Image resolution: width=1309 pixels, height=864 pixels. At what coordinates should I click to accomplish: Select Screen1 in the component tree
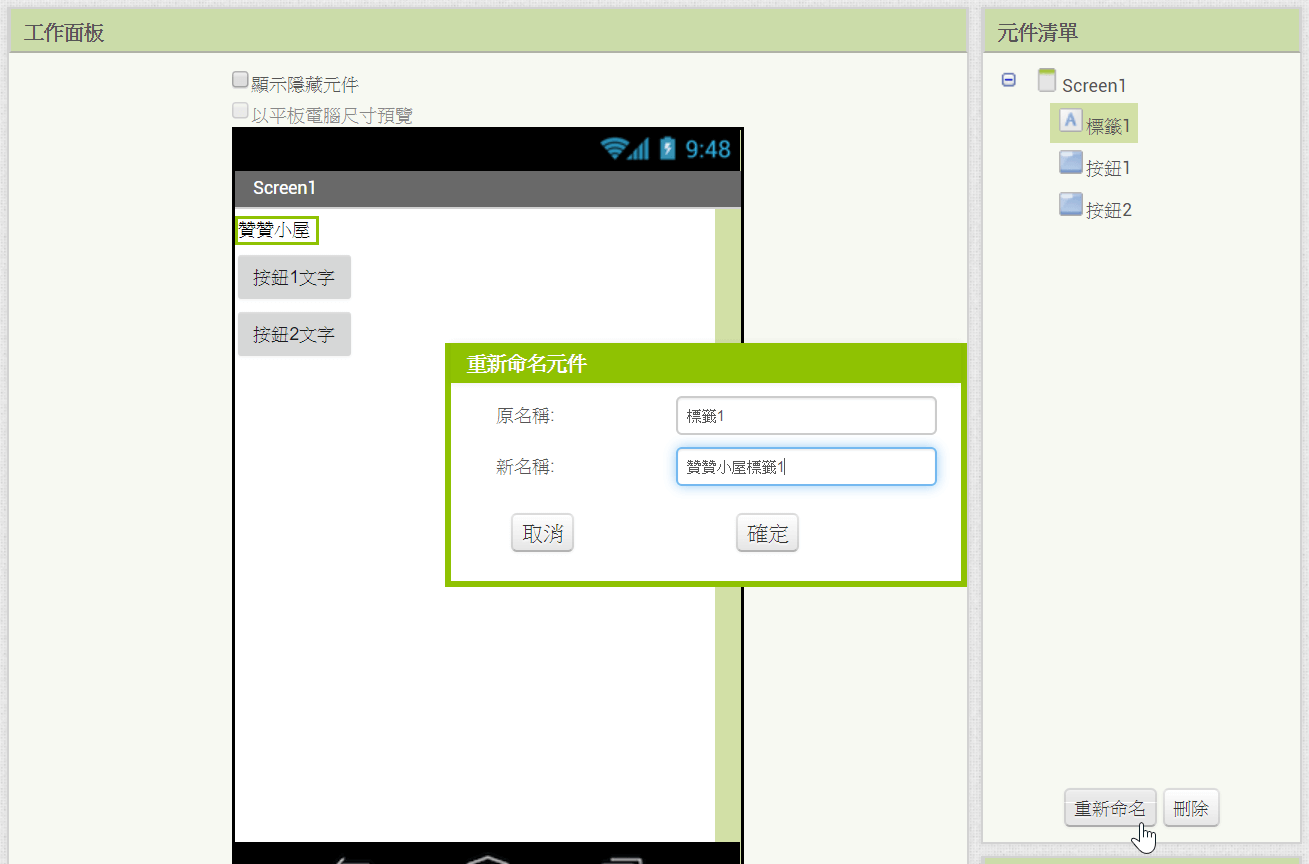[1094, 86]
